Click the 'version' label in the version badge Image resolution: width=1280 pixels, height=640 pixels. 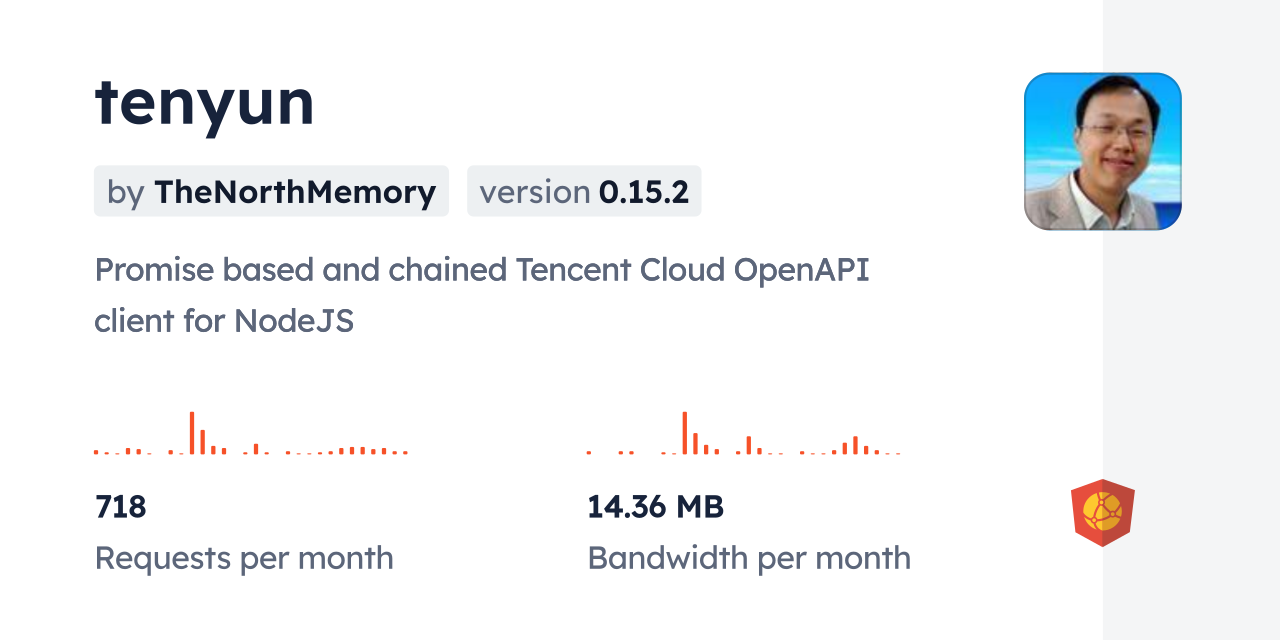pyautogui.click(x=534, y=192)
